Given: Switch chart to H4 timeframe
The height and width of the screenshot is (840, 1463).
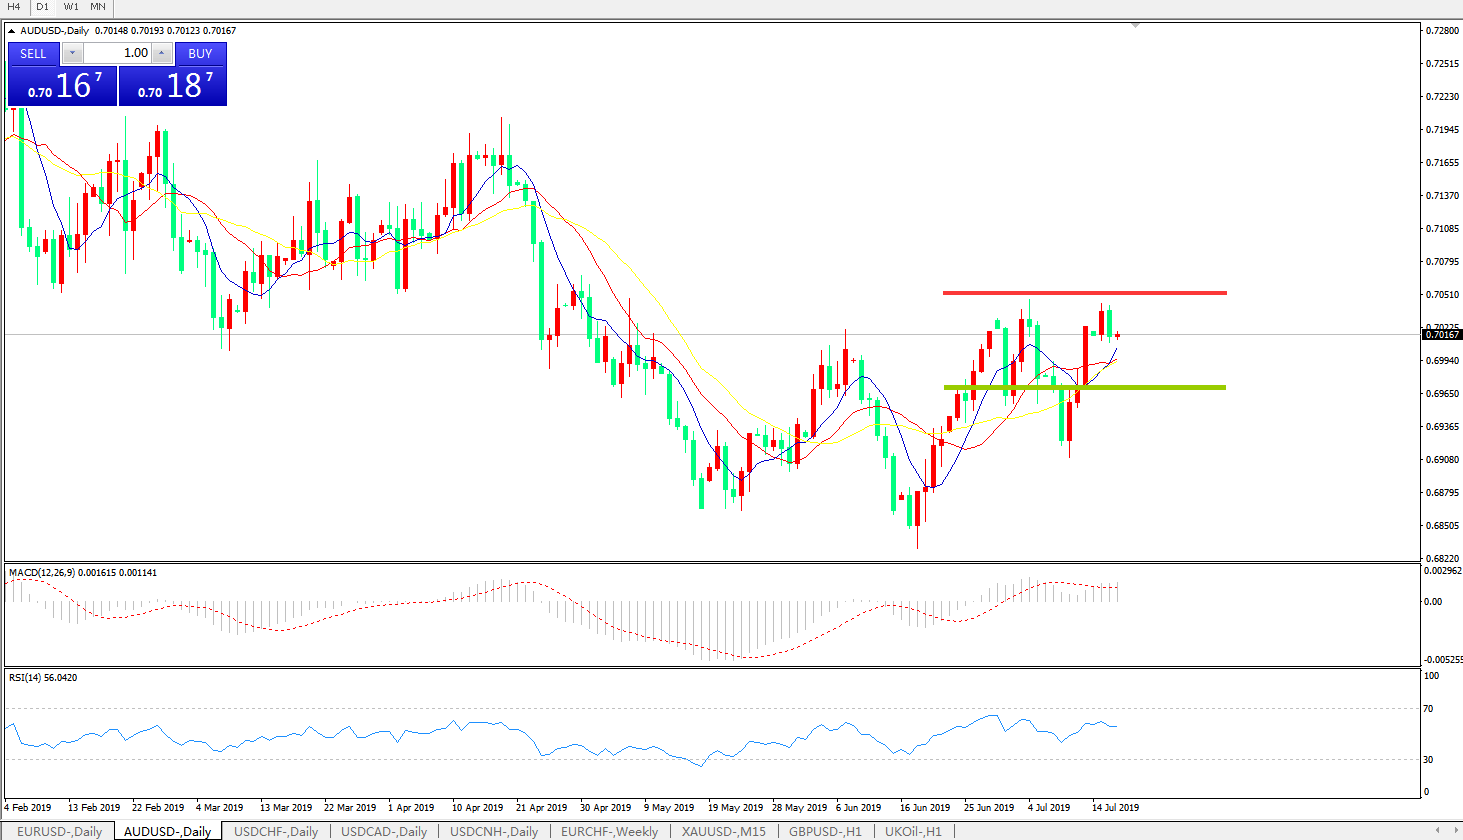Looking at the screenshot, I should click(x=14, y=7).
